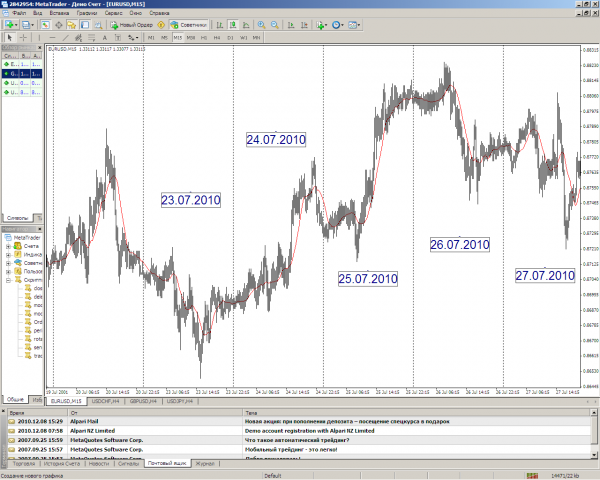Open the Сервис menu
The image size is (600, 480).
[113, 13]
